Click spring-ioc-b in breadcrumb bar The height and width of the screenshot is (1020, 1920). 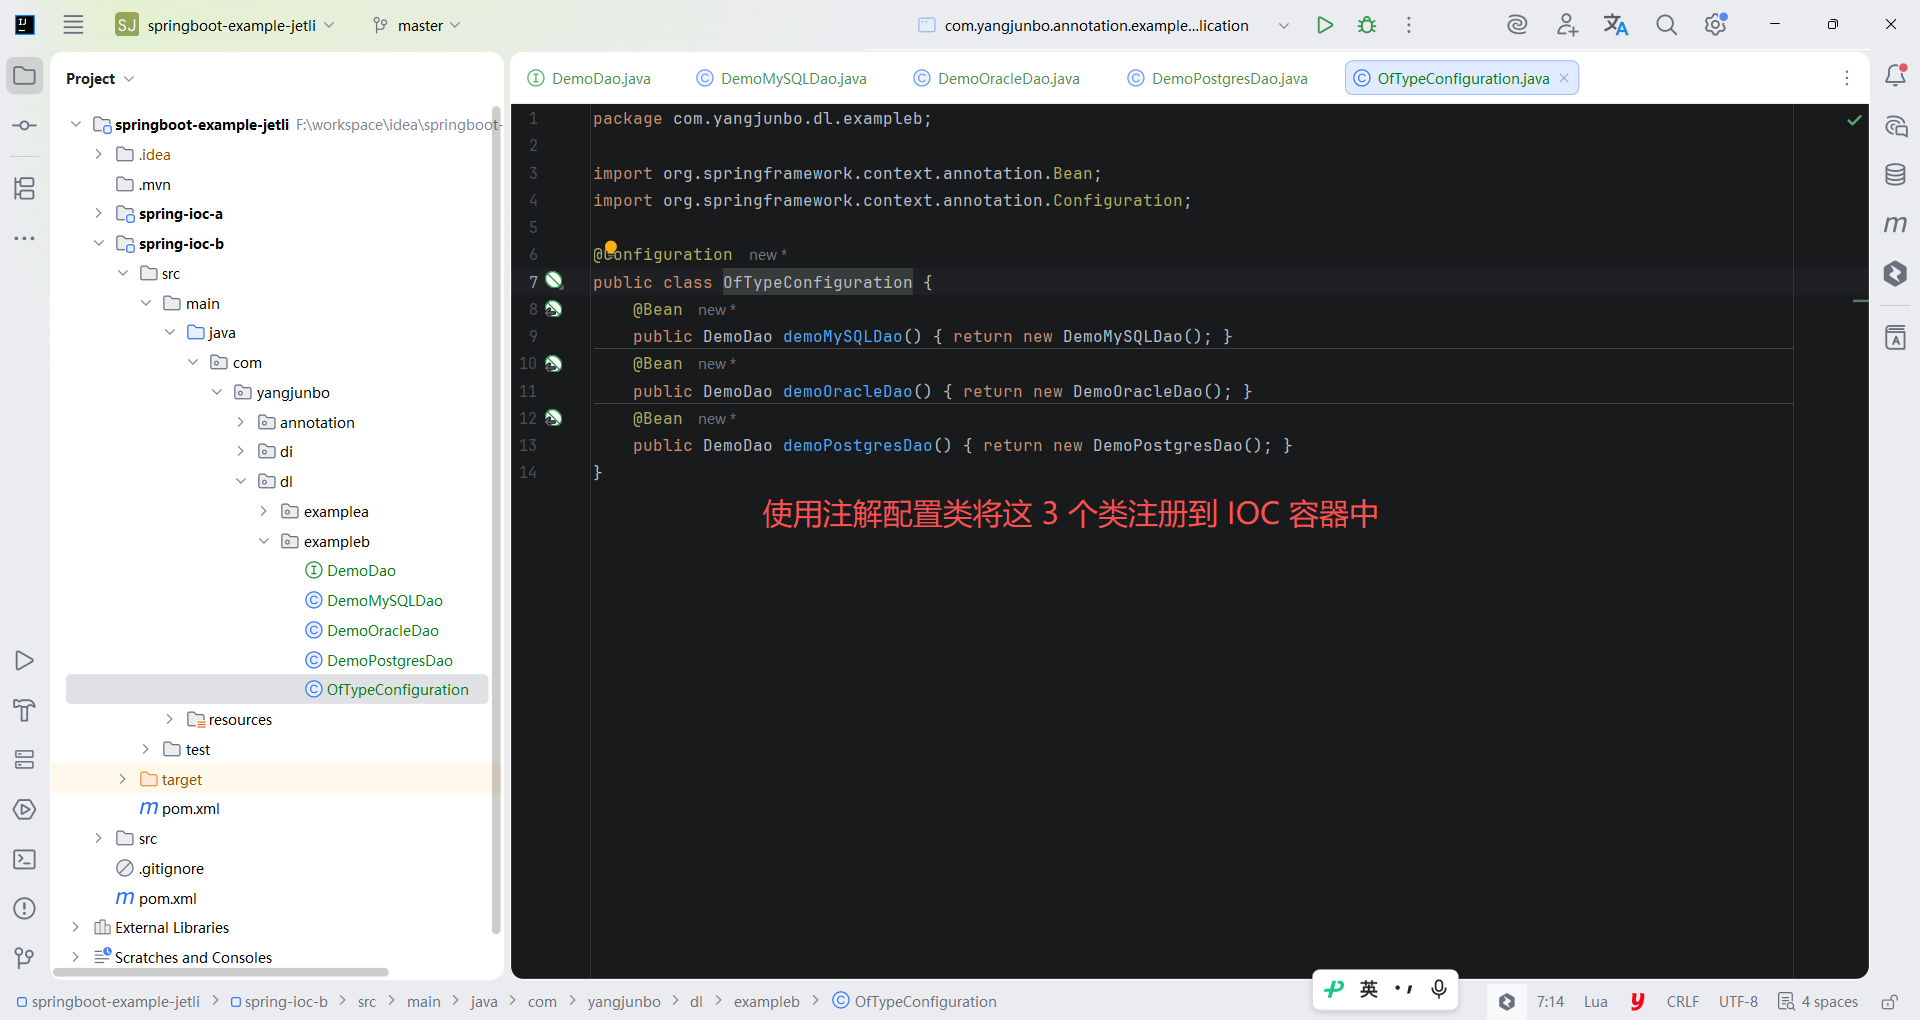(279, 1002)
